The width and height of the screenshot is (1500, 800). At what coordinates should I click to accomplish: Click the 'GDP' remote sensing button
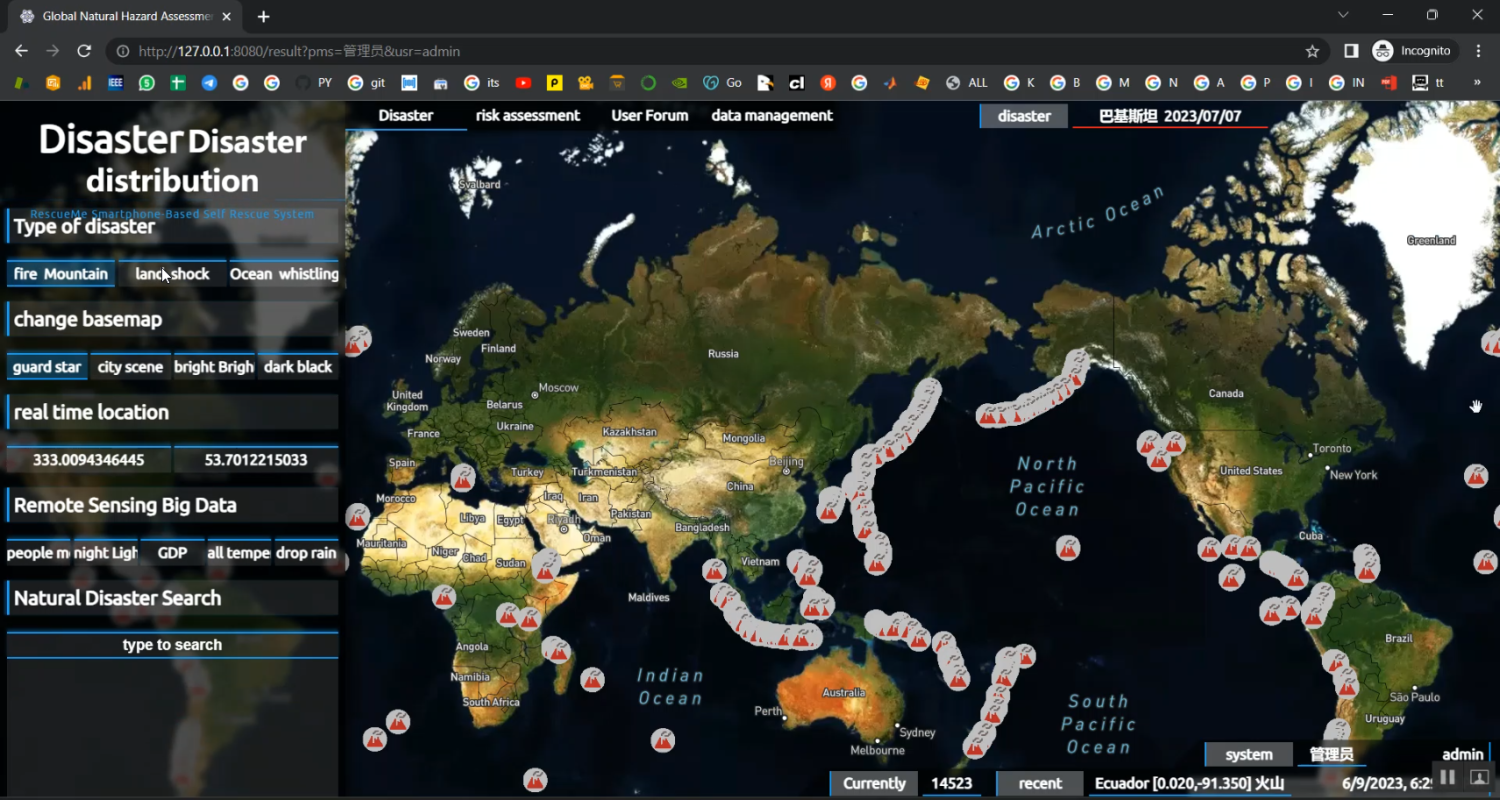[172, 553]
